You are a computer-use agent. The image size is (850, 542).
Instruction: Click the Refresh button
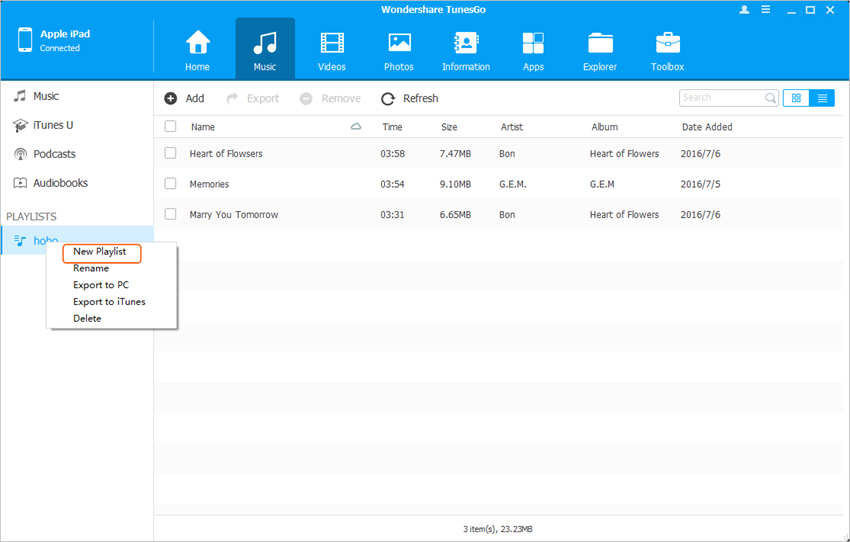pyautogui.click(x=410, y=98)
